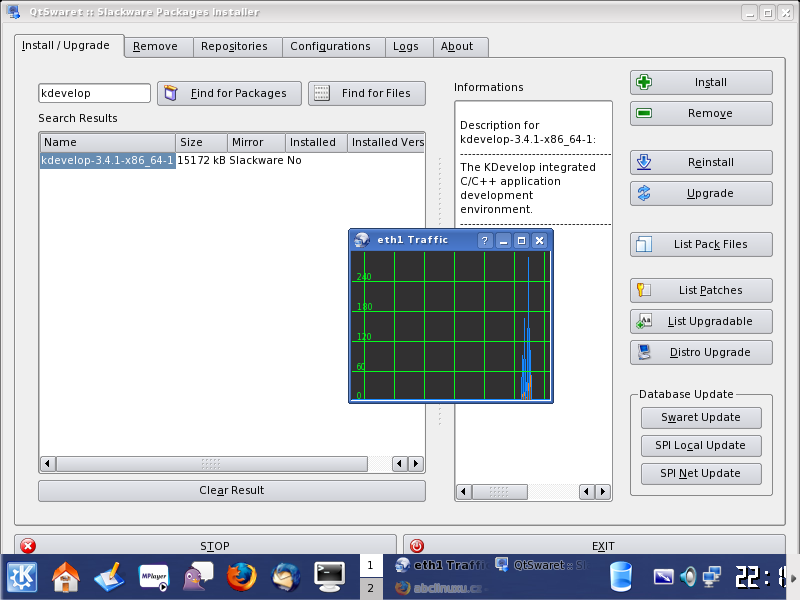The width and height of the screenshot is (800, 600).
Task: Click the Installed Vers column header
Action: click(x=386, y=142)
